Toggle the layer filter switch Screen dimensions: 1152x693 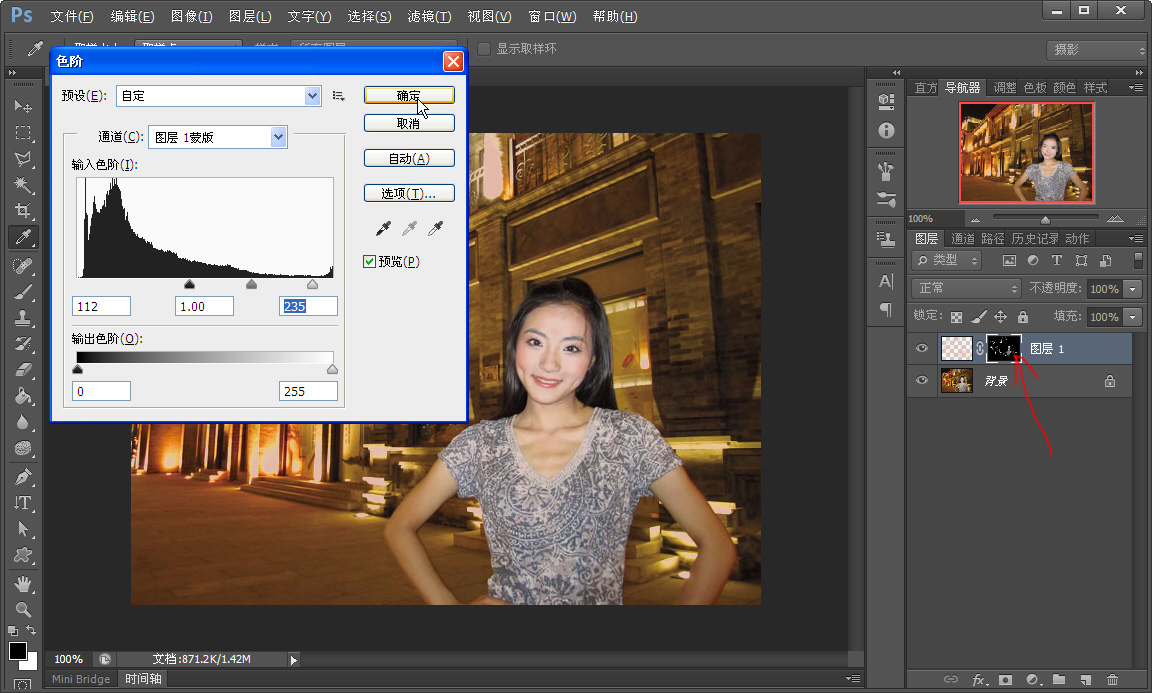(1138, 260)
